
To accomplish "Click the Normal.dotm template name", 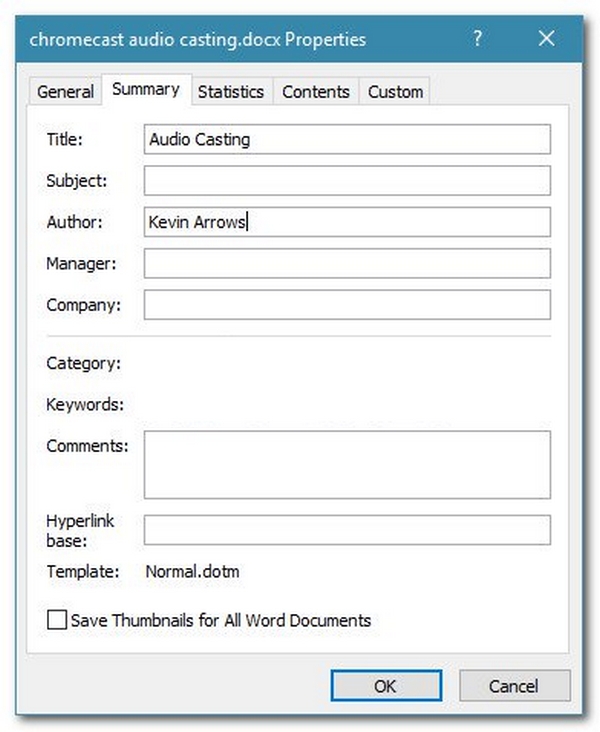I will [x=192, y=572].
